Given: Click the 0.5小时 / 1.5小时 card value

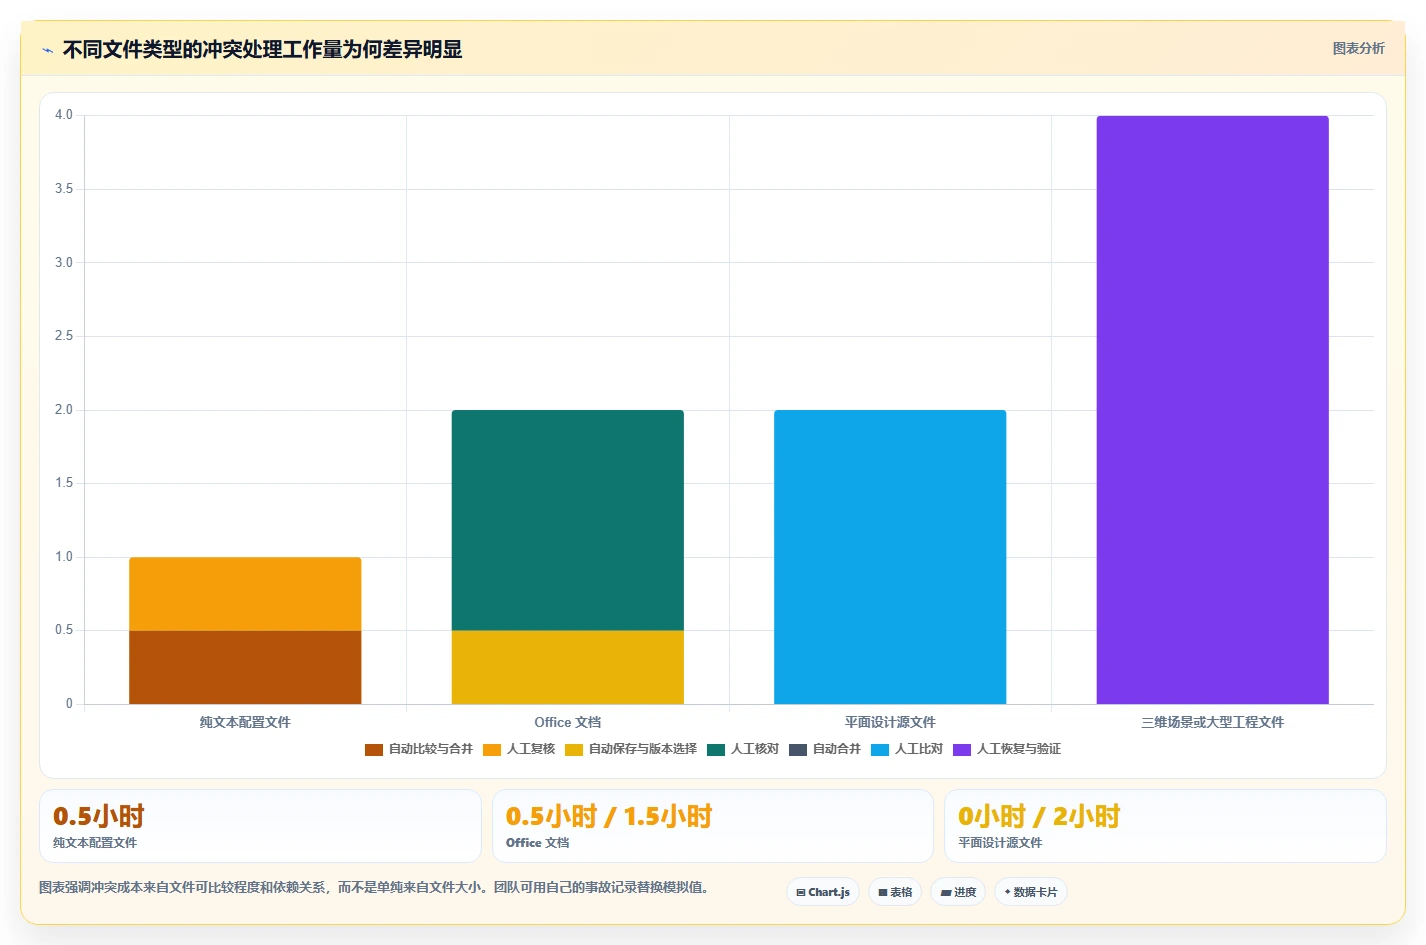Looking at the screenshot, I should [x=609, y=816].
